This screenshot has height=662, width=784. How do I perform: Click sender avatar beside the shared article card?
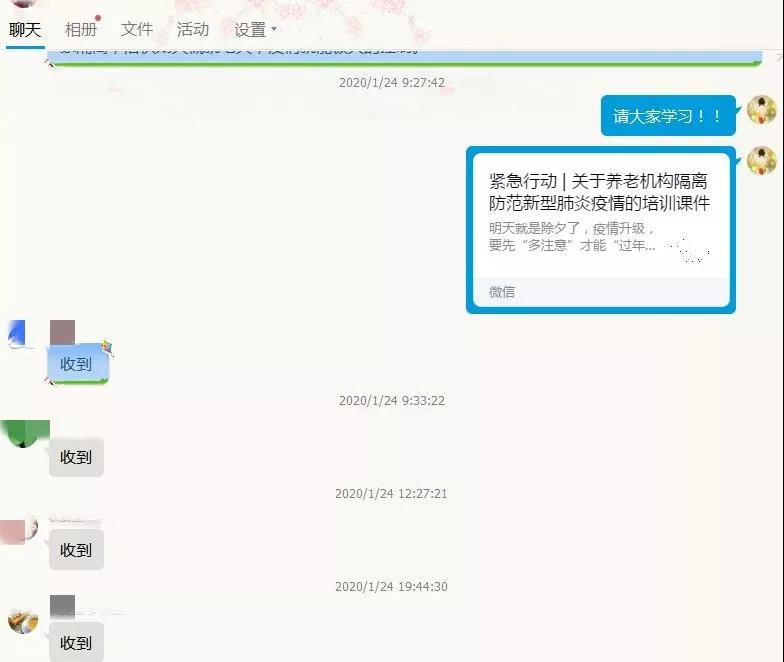pos(761,160)
